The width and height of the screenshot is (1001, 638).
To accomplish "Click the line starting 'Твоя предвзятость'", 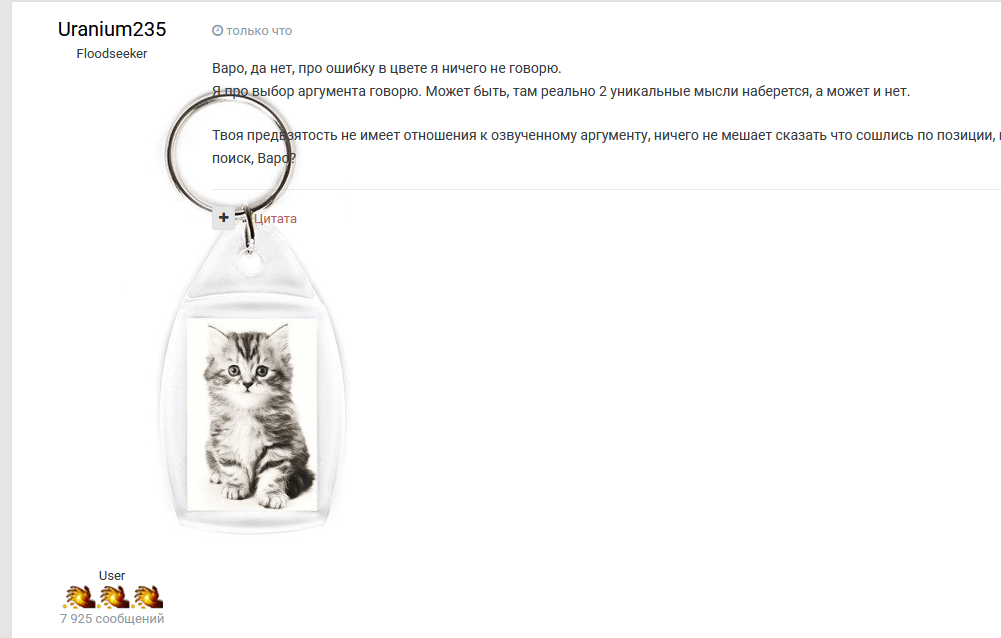I will coord(606,135).
